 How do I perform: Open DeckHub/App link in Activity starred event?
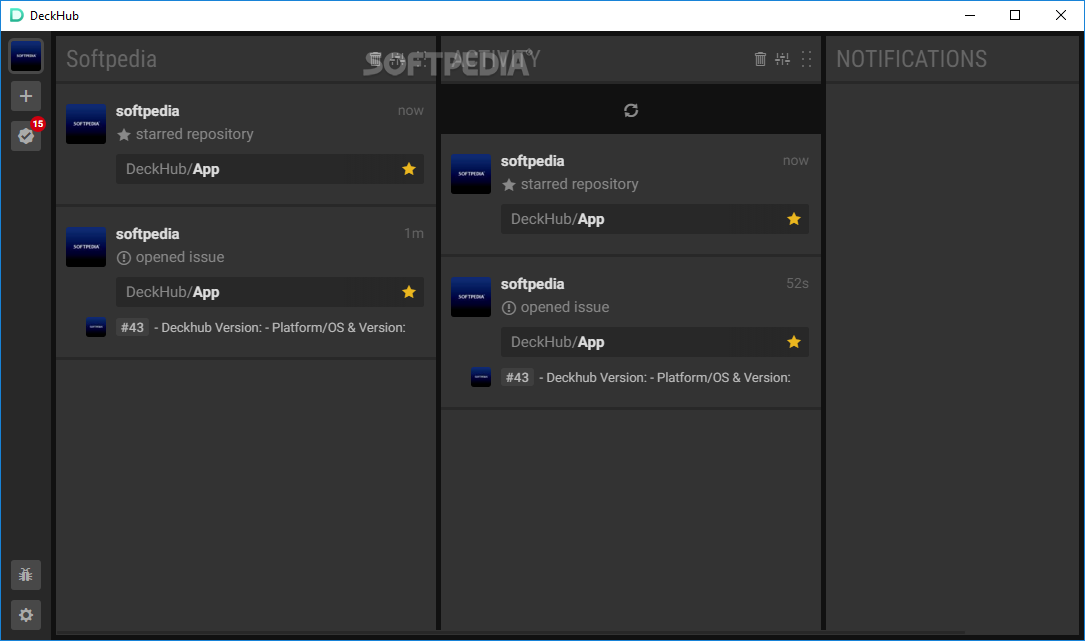pyautogui.click(x=557, y=219)
